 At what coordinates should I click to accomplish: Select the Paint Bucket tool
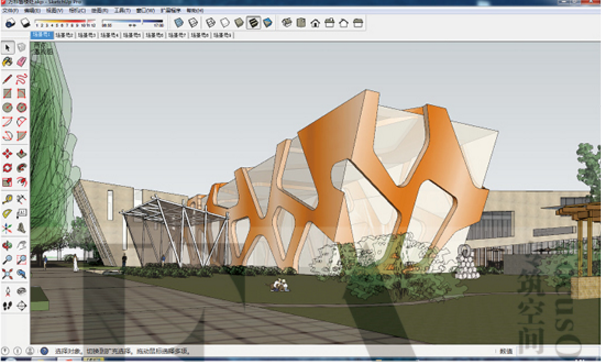pyautogui.click(x=7, y=61)
